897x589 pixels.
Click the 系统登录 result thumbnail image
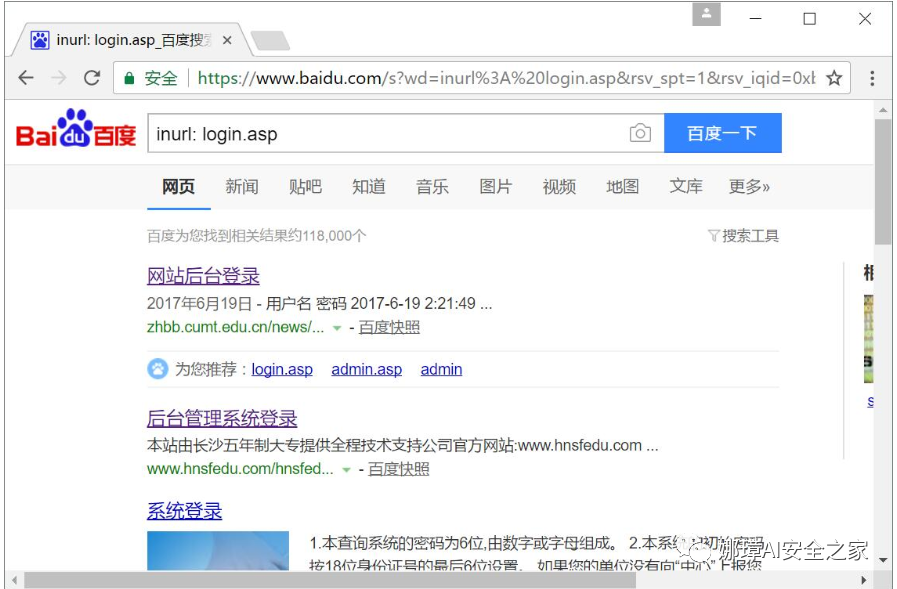(218, 551)
